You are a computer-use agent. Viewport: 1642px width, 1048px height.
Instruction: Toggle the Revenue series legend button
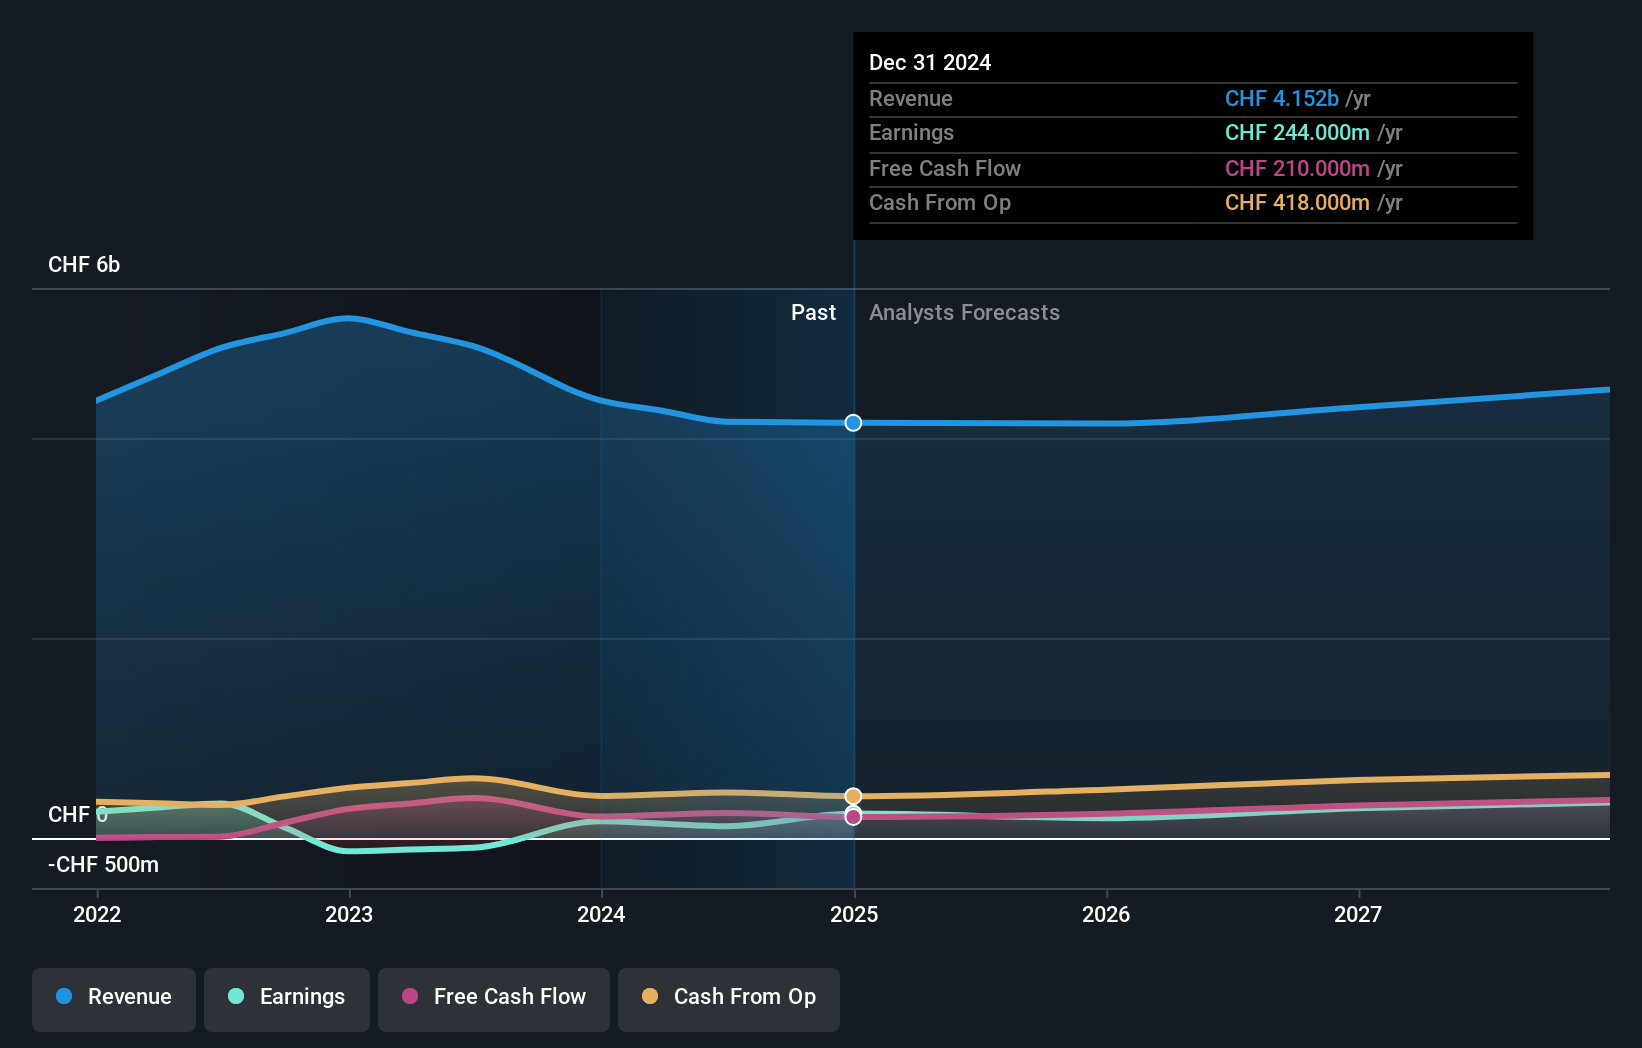point(114,999)
